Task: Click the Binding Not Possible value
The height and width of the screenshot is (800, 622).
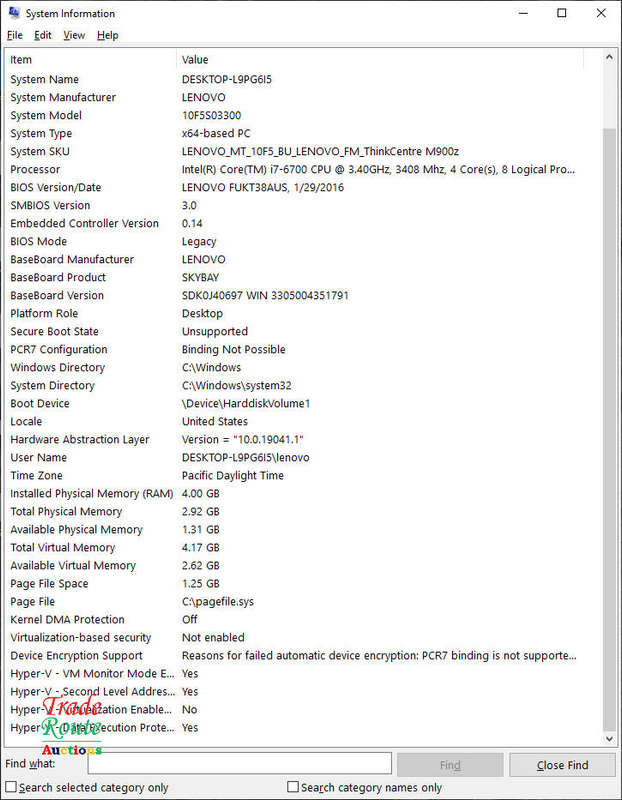Action: [x=234, y=349]
